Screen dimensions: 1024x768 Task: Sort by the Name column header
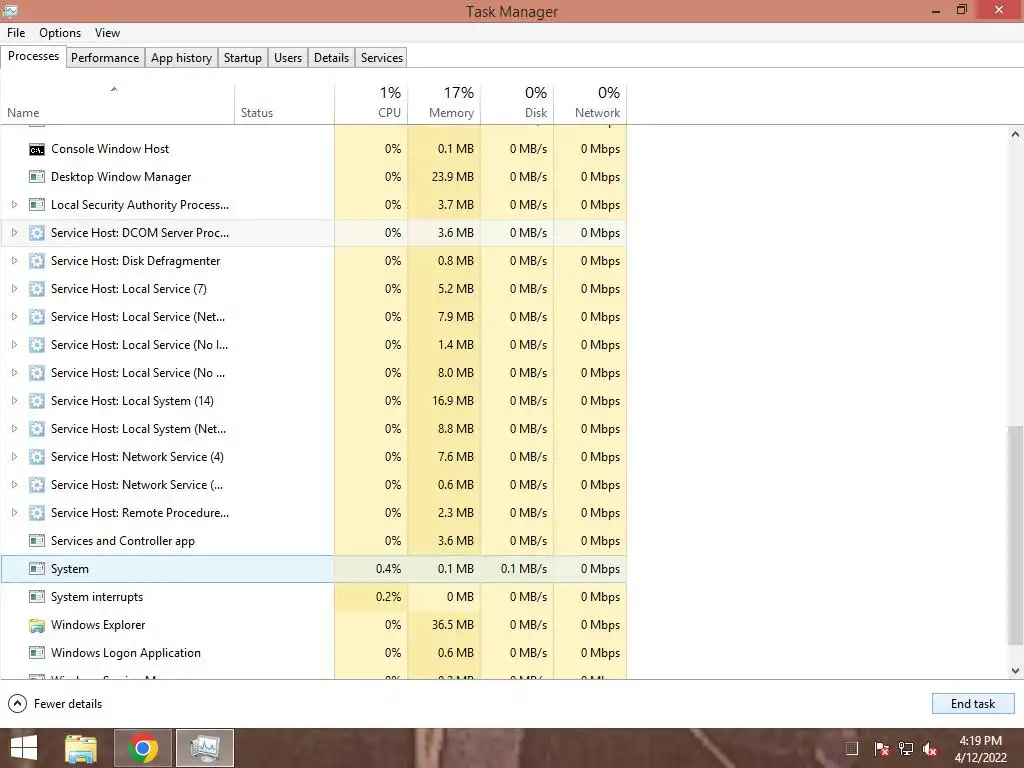pyautogui.click(x=118, y=104)
